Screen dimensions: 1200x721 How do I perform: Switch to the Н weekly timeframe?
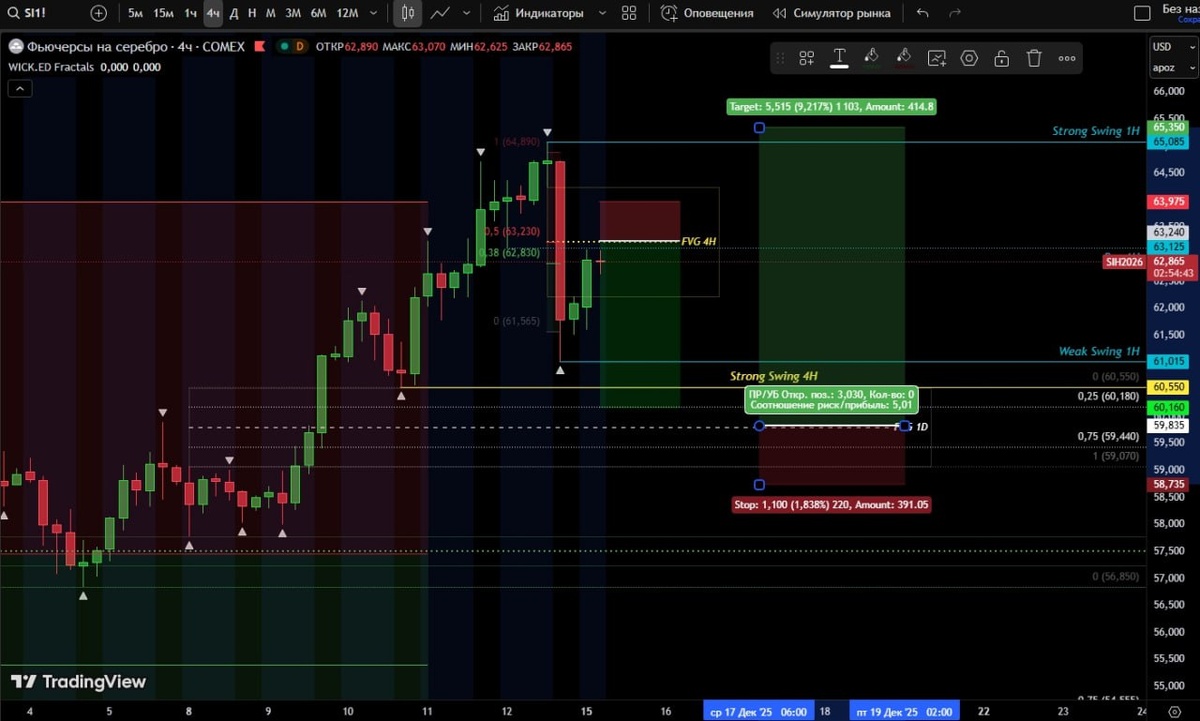pos(252,13)
